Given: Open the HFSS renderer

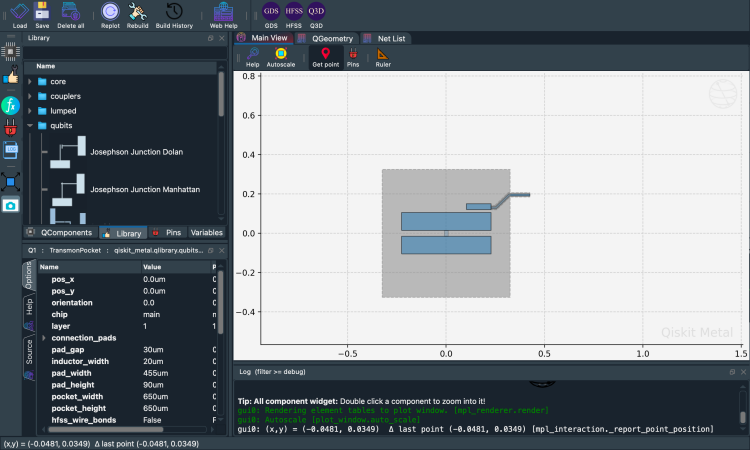Looking at the screenshot, I should [x=294, y=15].
